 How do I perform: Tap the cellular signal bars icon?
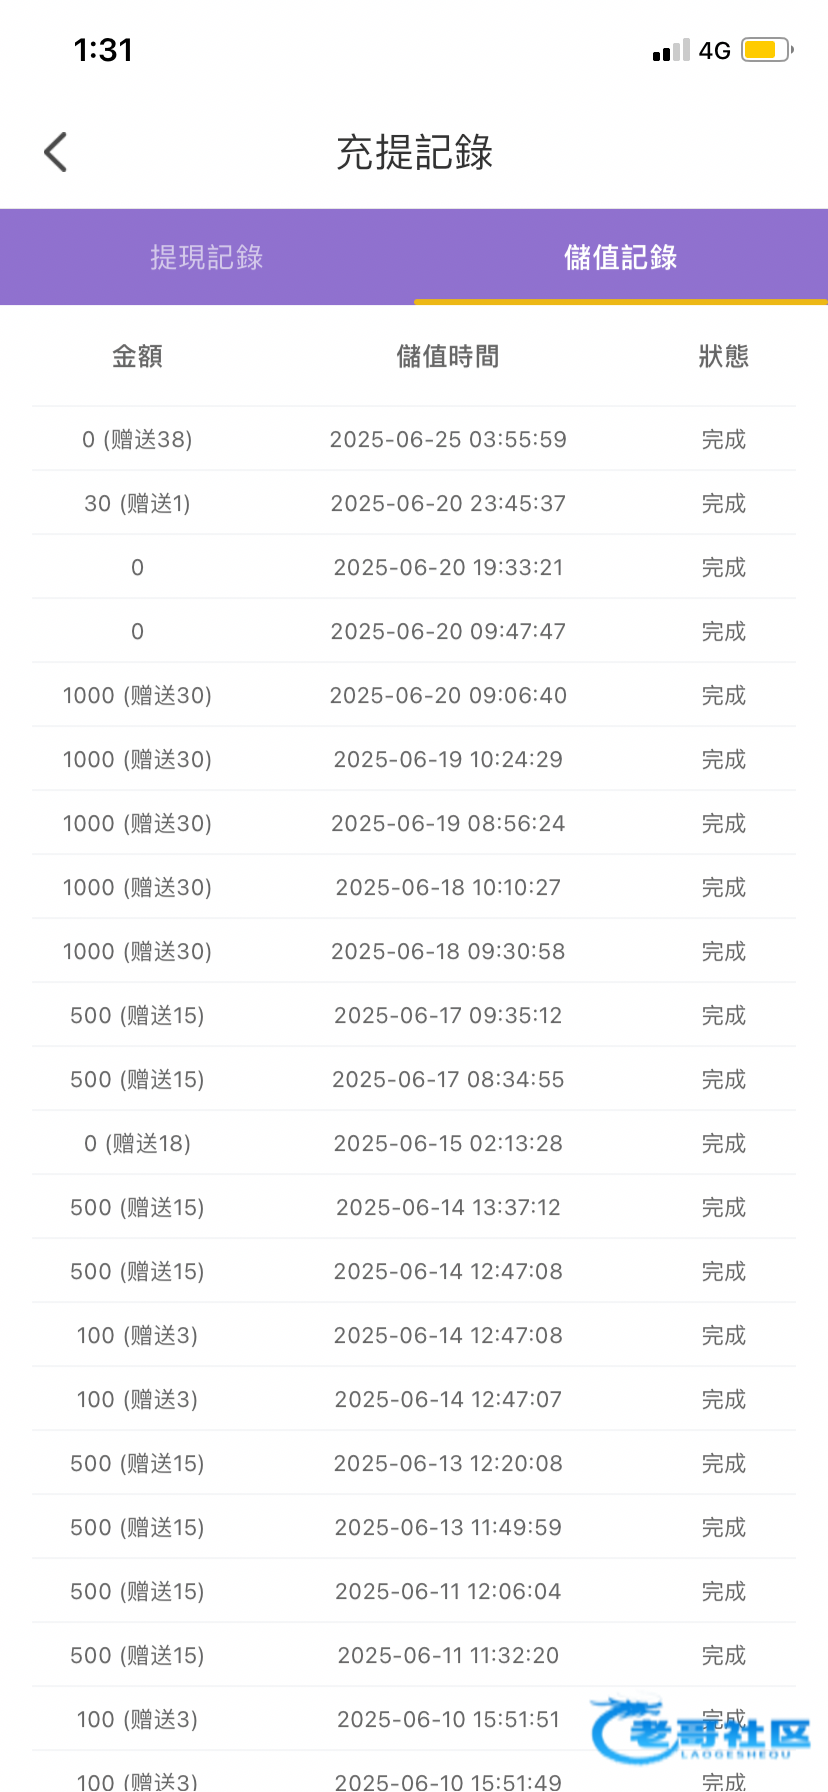coord(670,50)
